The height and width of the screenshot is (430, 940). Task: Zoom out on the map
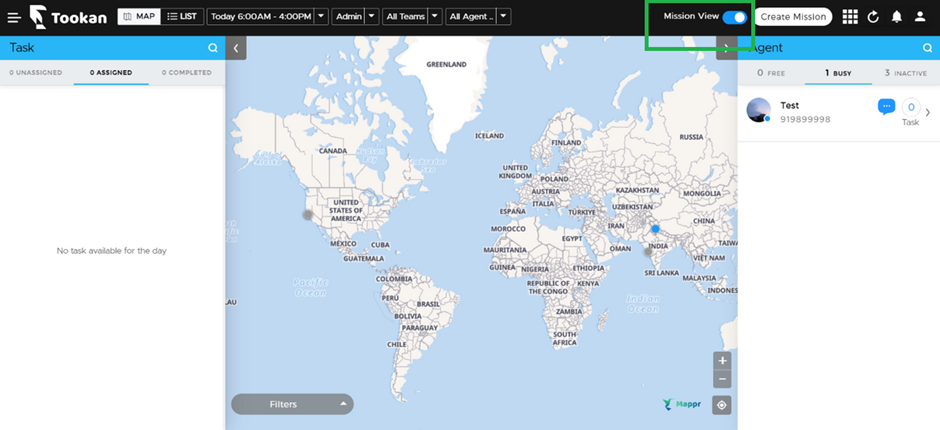click(x=722, y=379)
